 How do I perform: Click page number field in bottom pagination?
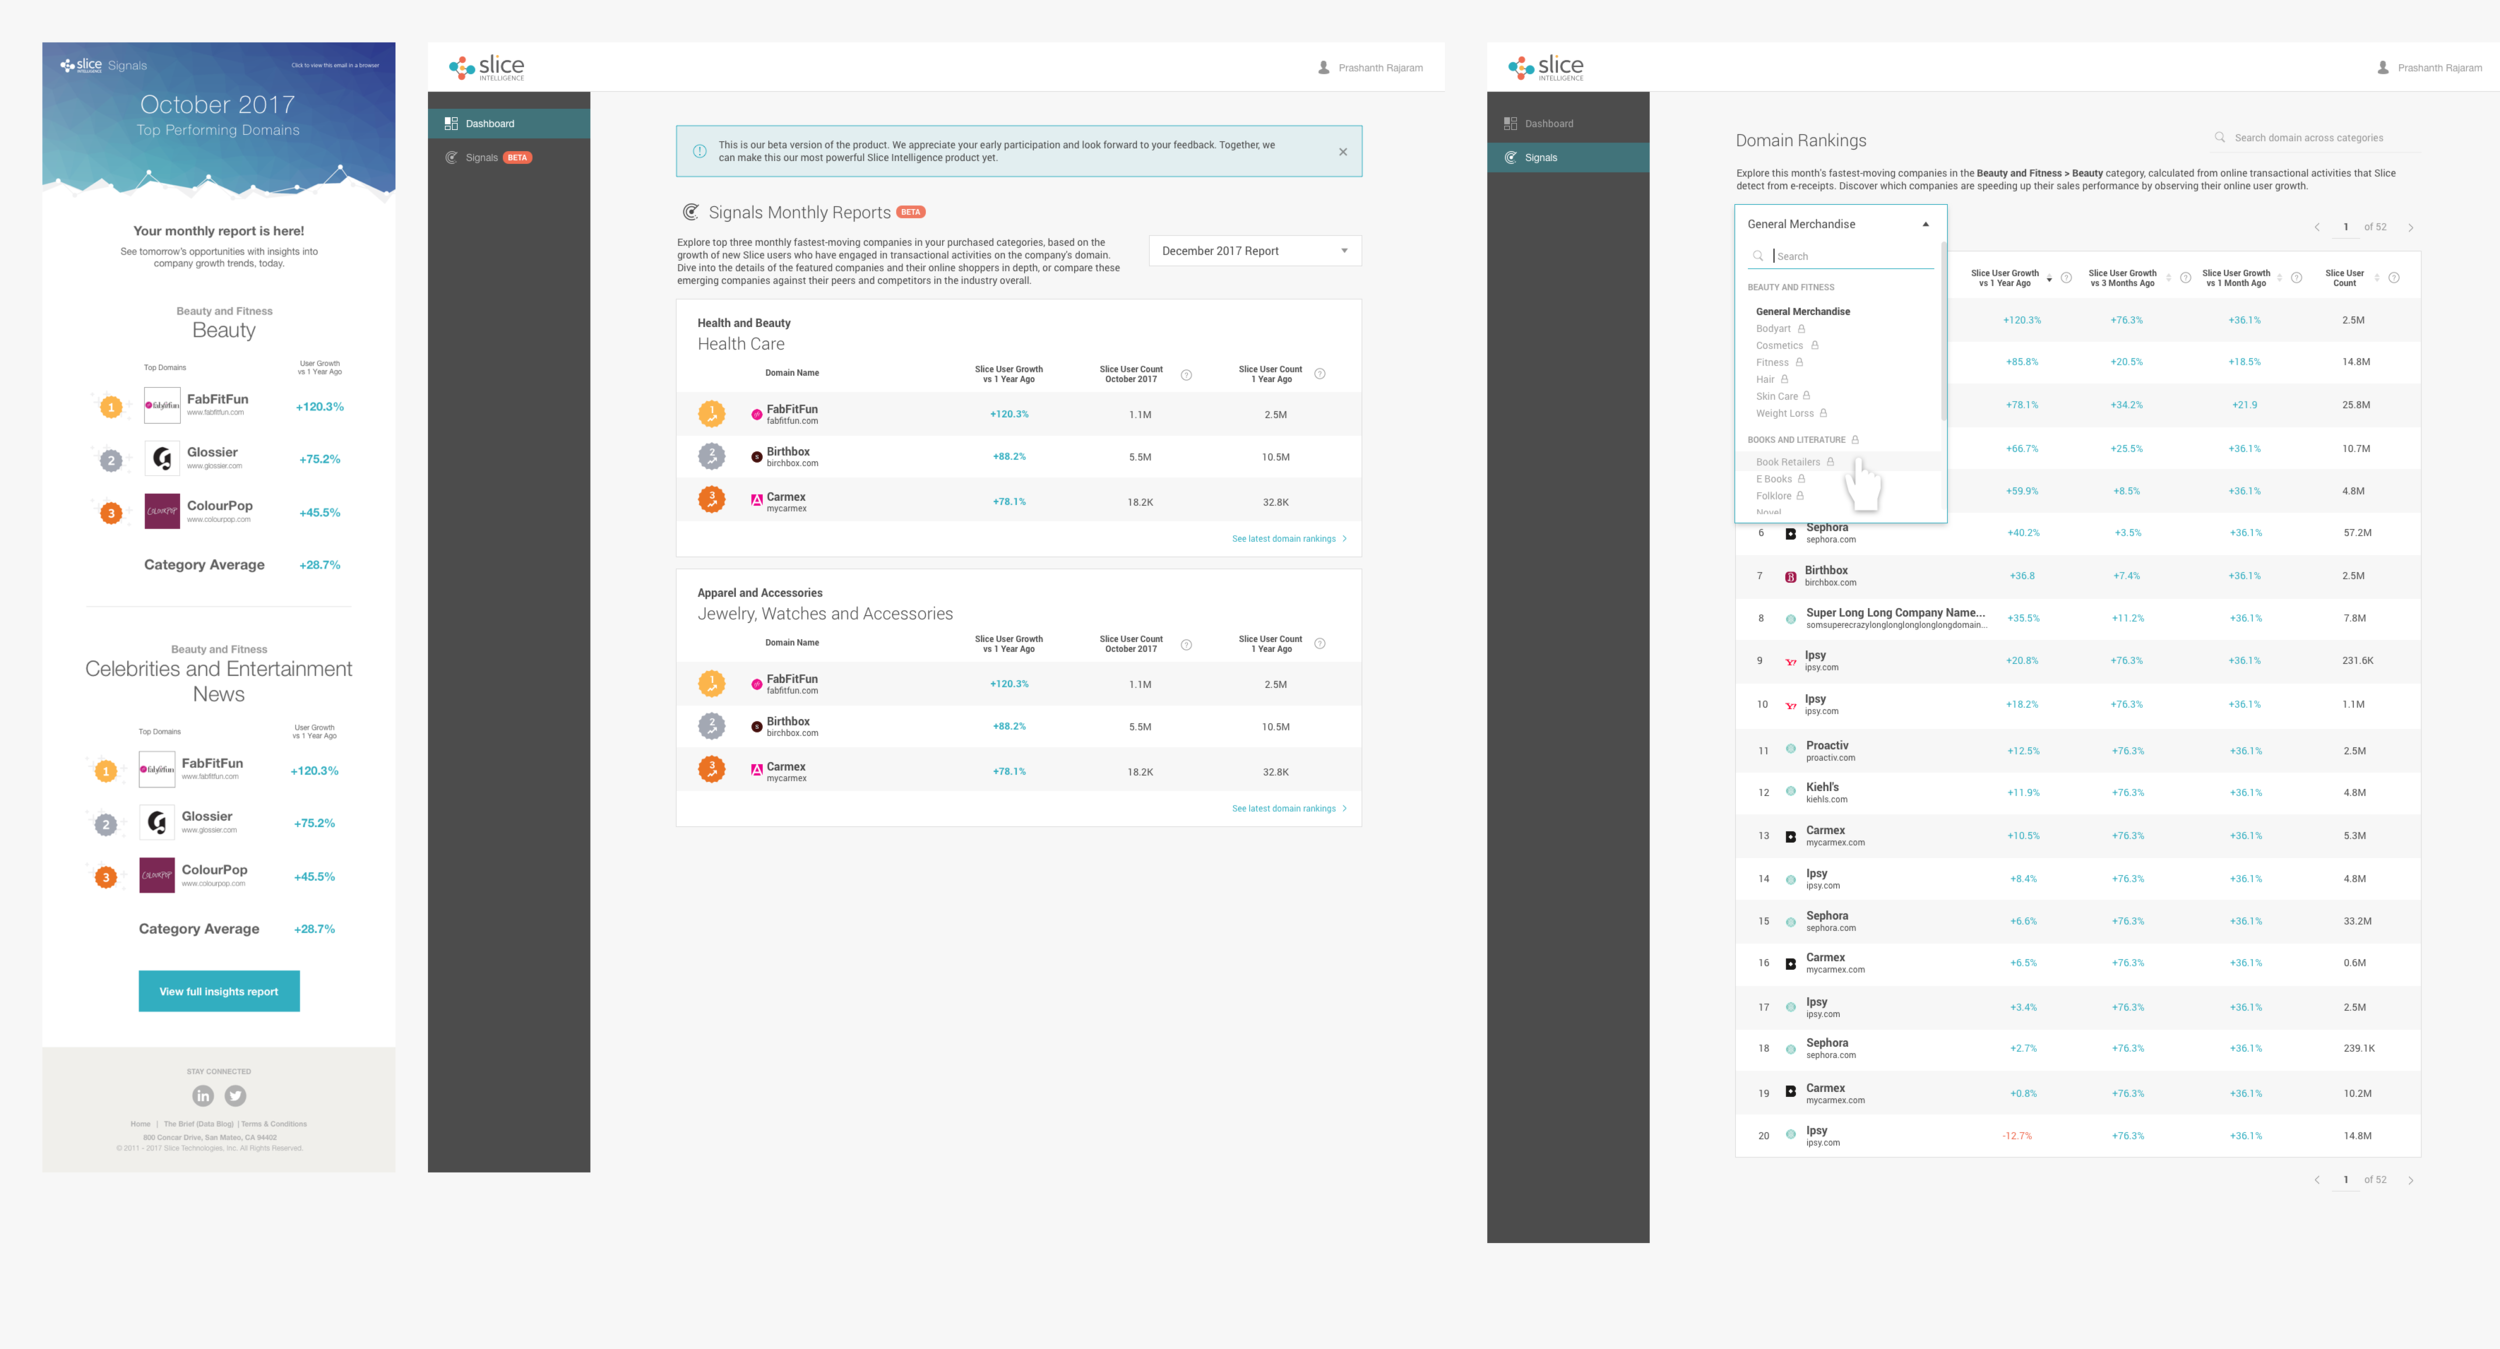[2346, 1180]
